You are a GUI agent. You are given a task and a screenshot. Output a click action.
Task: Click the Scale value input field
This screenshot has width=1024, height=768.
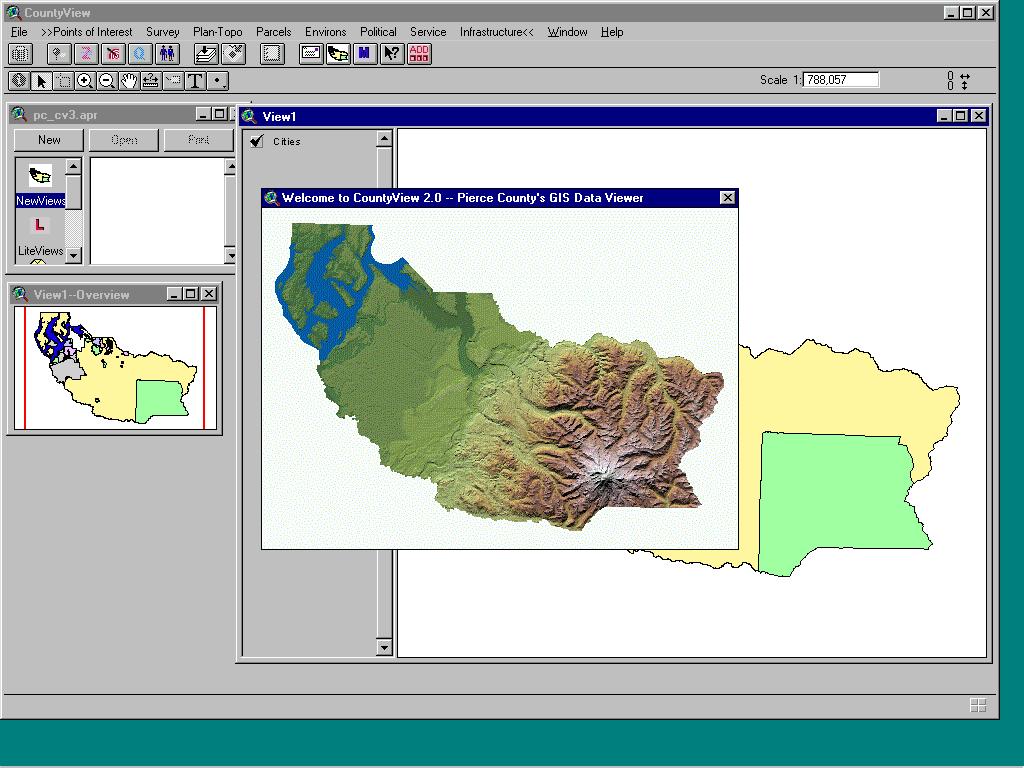pyautogui.click(x=840, y=80)
